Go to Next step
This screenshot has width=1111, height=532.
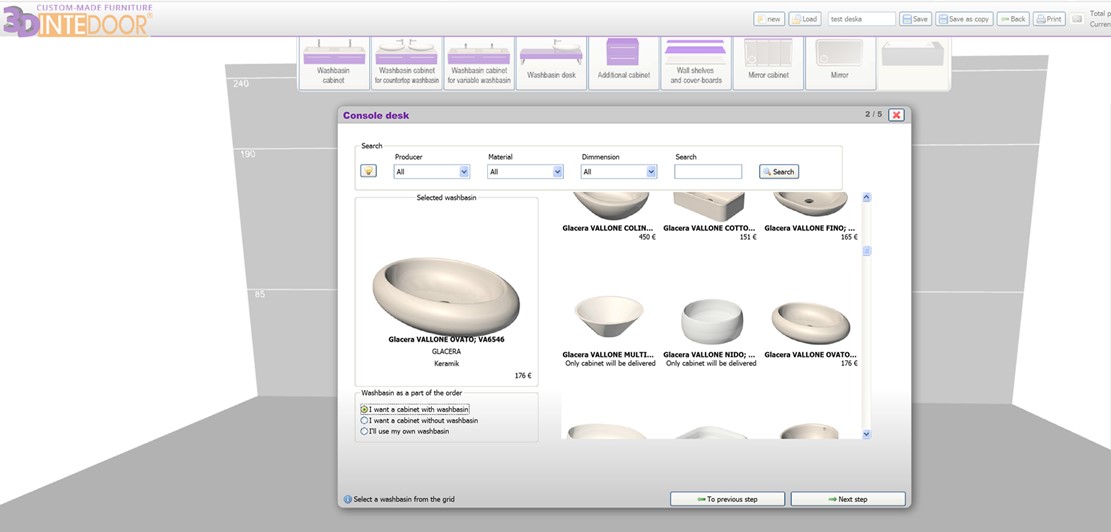847,499
